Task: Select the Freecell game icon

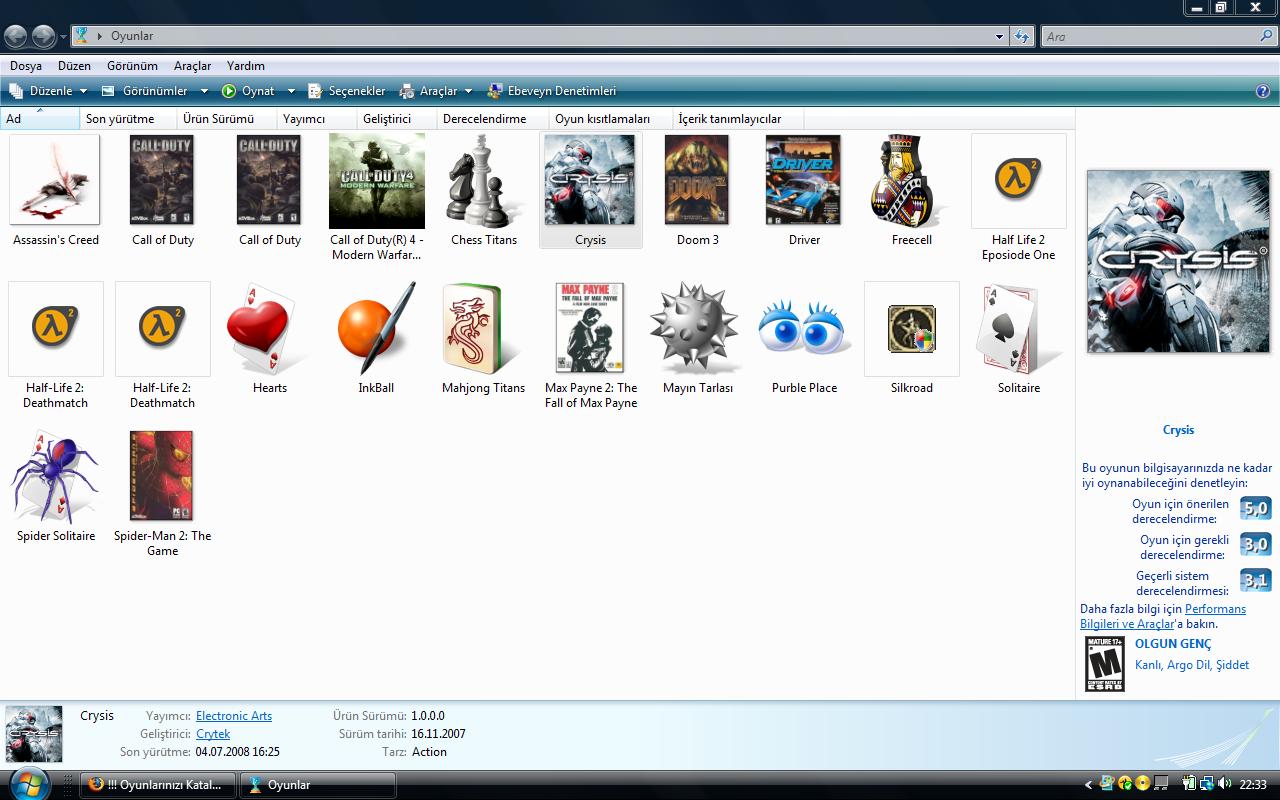Action: pyautogui.click(x=911, y=180)
